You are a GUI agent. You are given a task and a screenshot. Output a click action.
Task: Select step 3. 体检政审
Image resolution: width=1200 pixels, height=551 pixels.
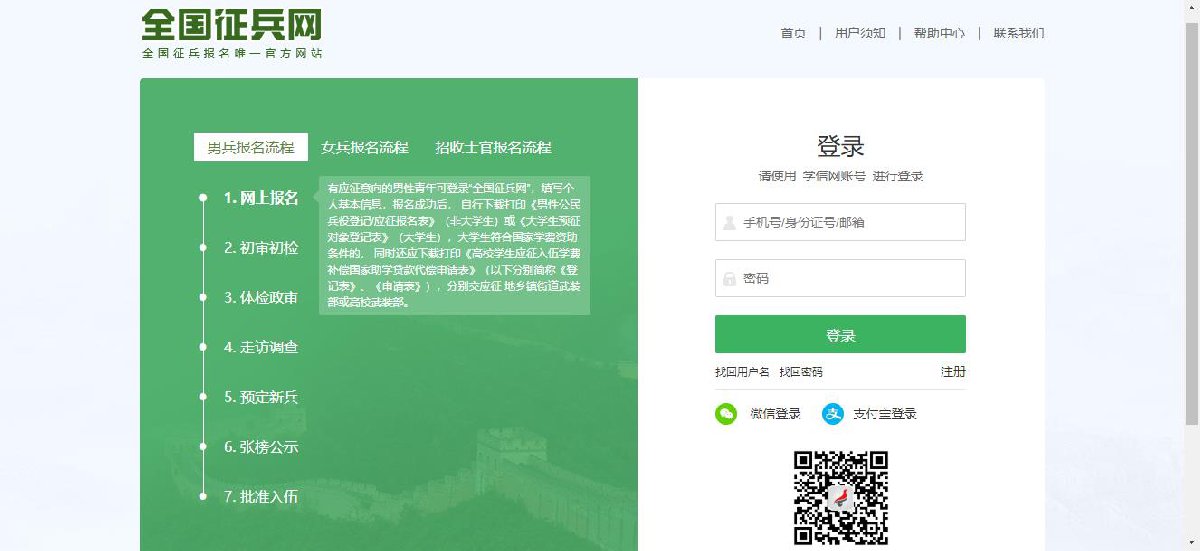tap(260, 297)
